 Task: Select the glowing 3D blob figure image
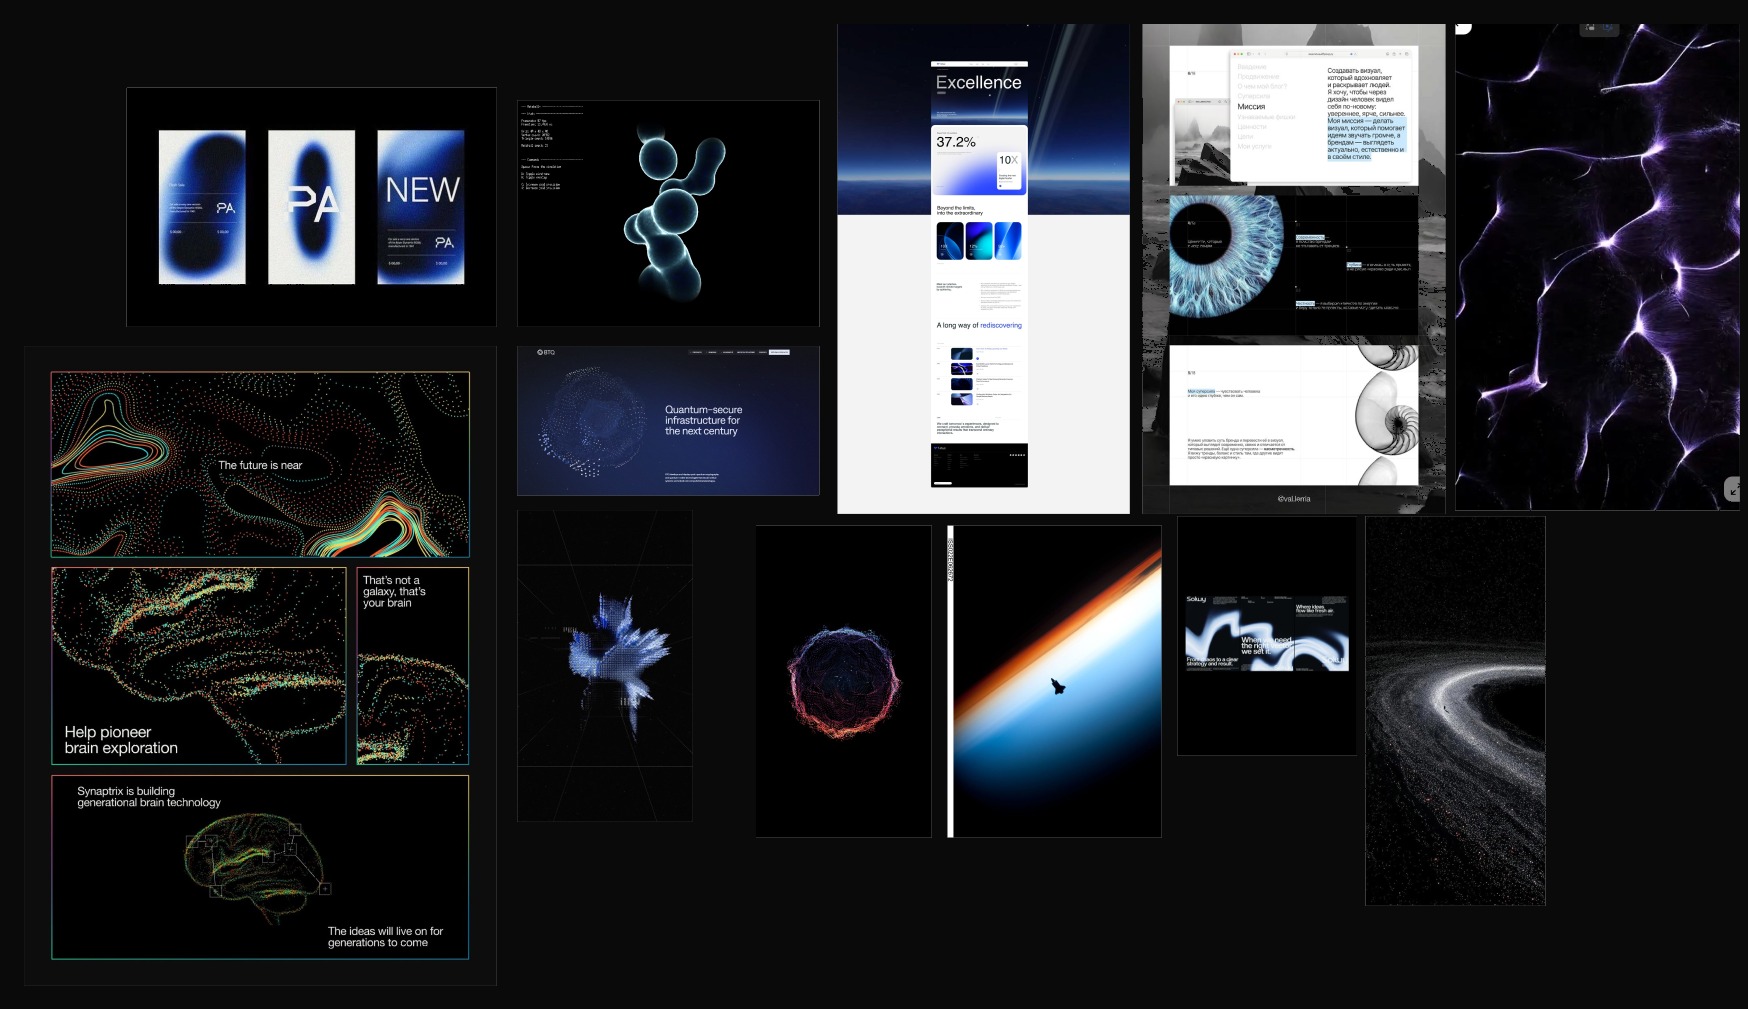click(x=668, y=213)
